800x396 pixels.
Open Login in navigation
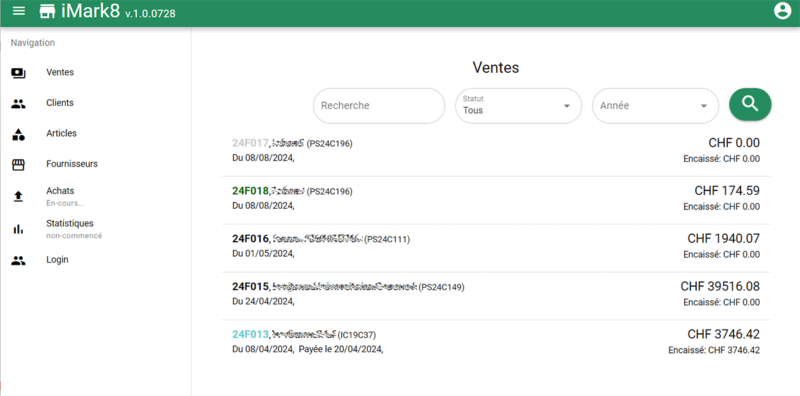[57, 260]
